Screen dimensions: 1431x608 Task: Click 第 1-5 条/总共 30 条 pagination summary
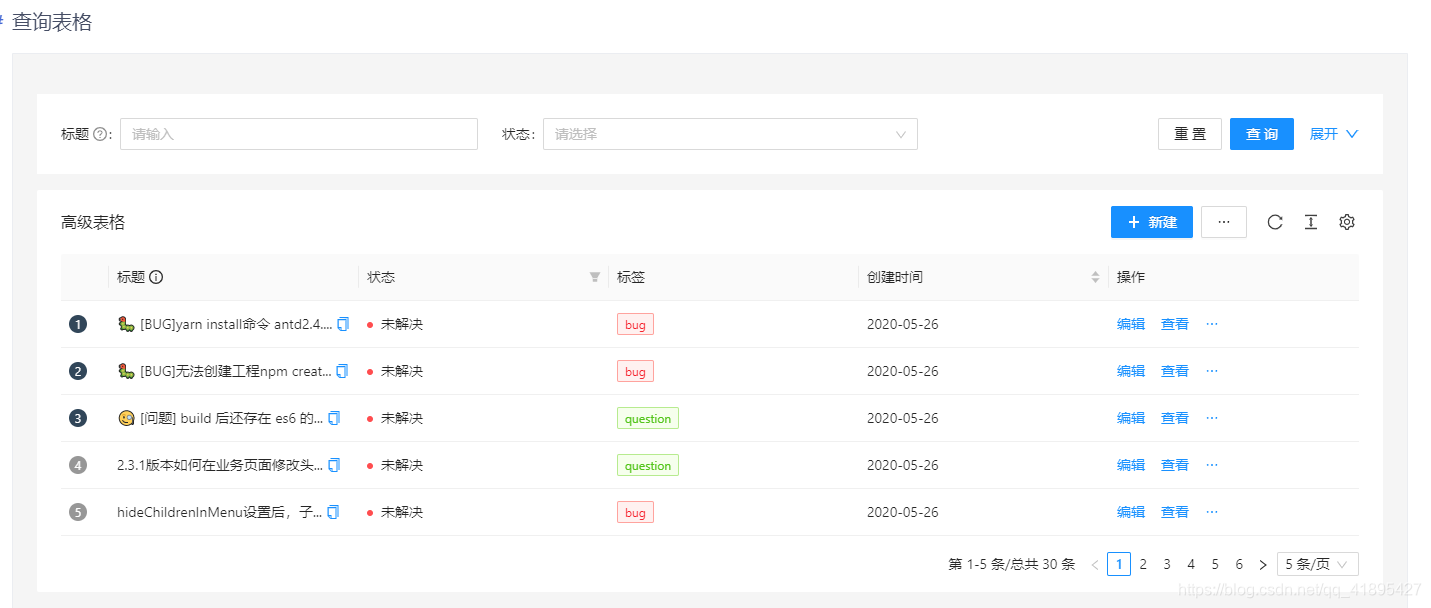coord(1012,565)
